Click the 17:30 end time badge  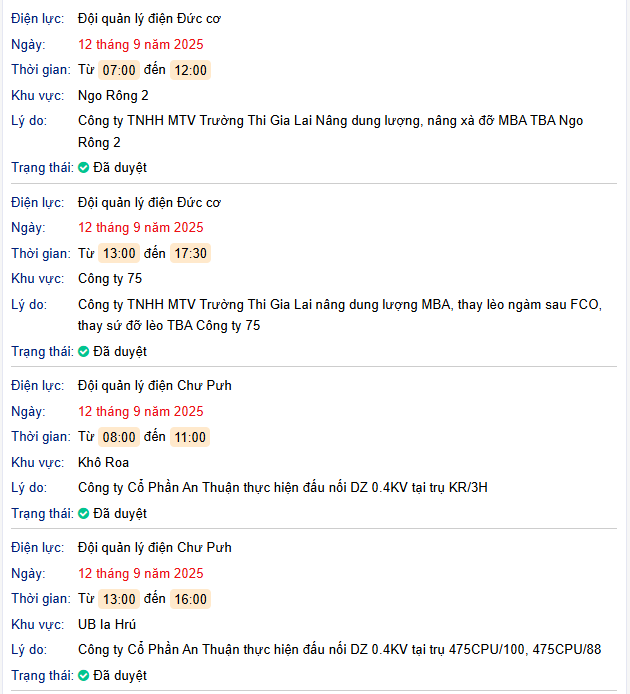click(x=190, y=253)
